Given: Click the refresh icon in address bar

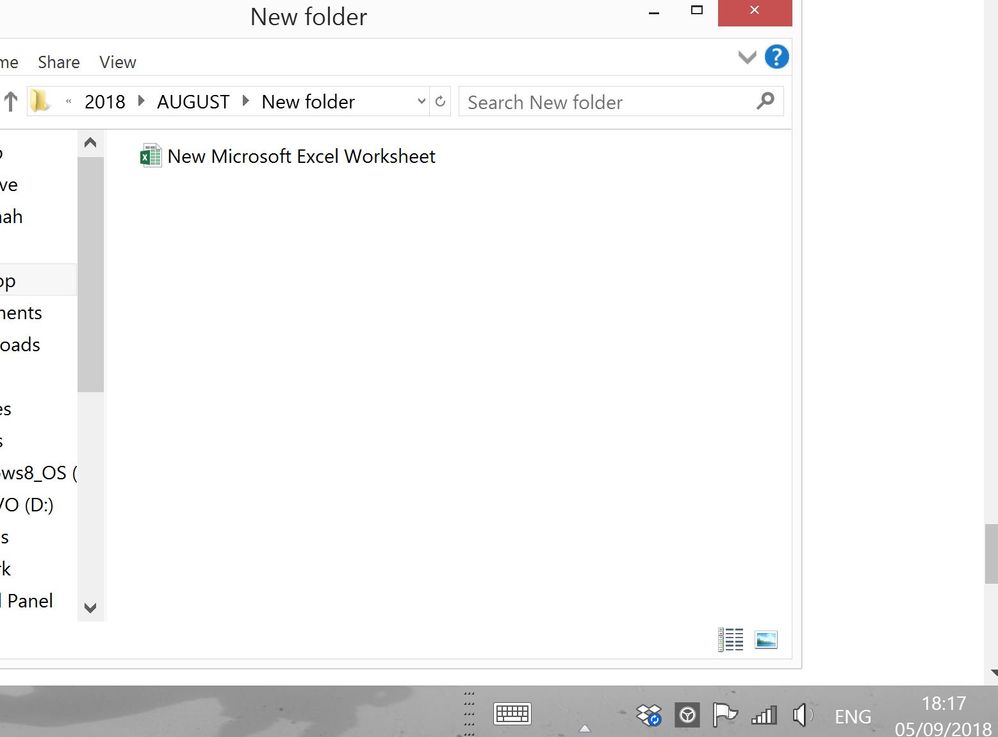Looking at the screenshot, I should coord(440,102).
